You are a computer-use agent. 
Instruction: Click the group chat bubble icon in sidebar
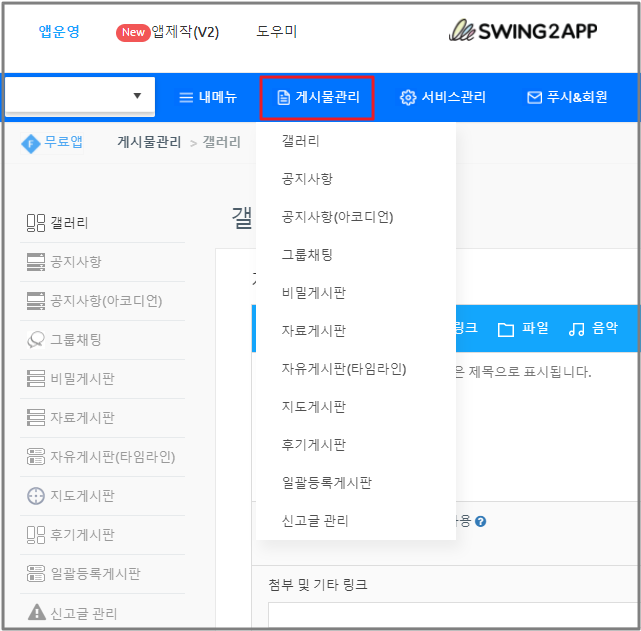tap(35, 340)
